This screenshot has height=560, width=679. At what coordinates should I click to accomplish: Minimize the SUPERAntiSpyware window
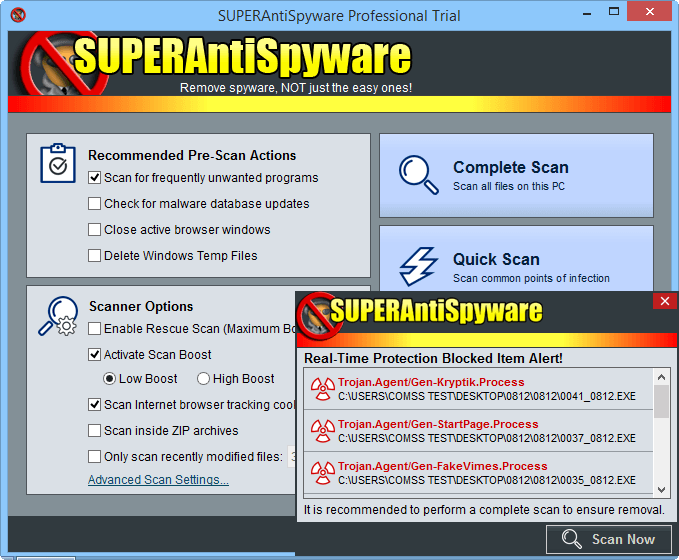[x=587, y=12]
